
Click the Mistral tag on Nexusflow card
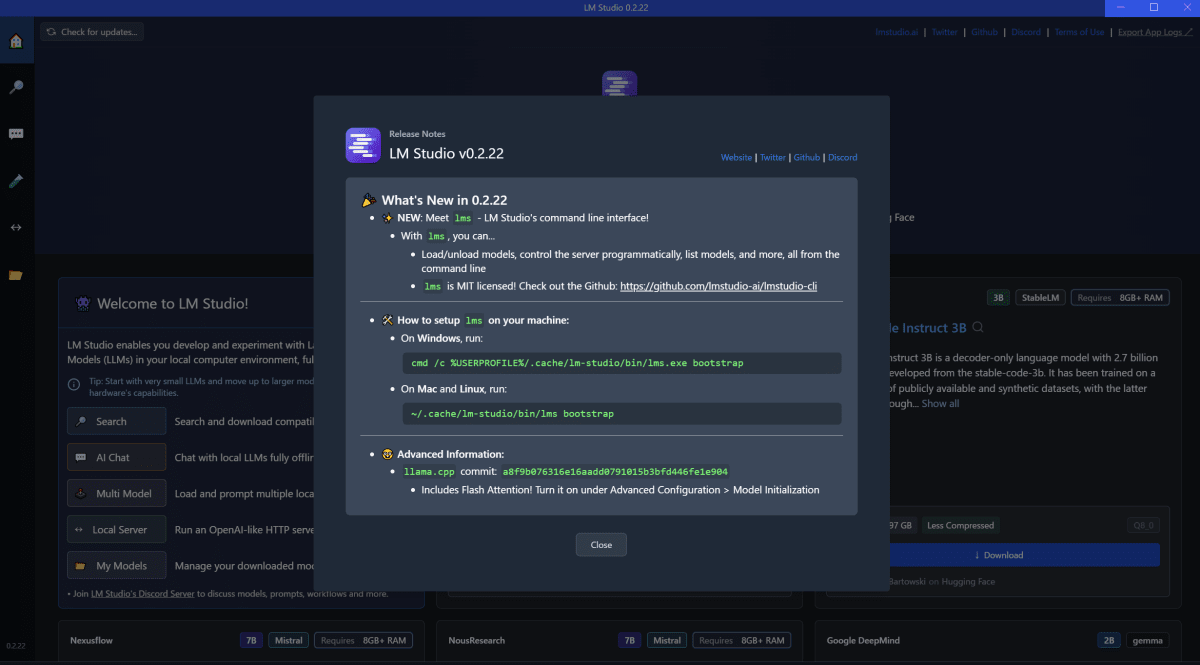pyautogui.click(x=288, y=640)
